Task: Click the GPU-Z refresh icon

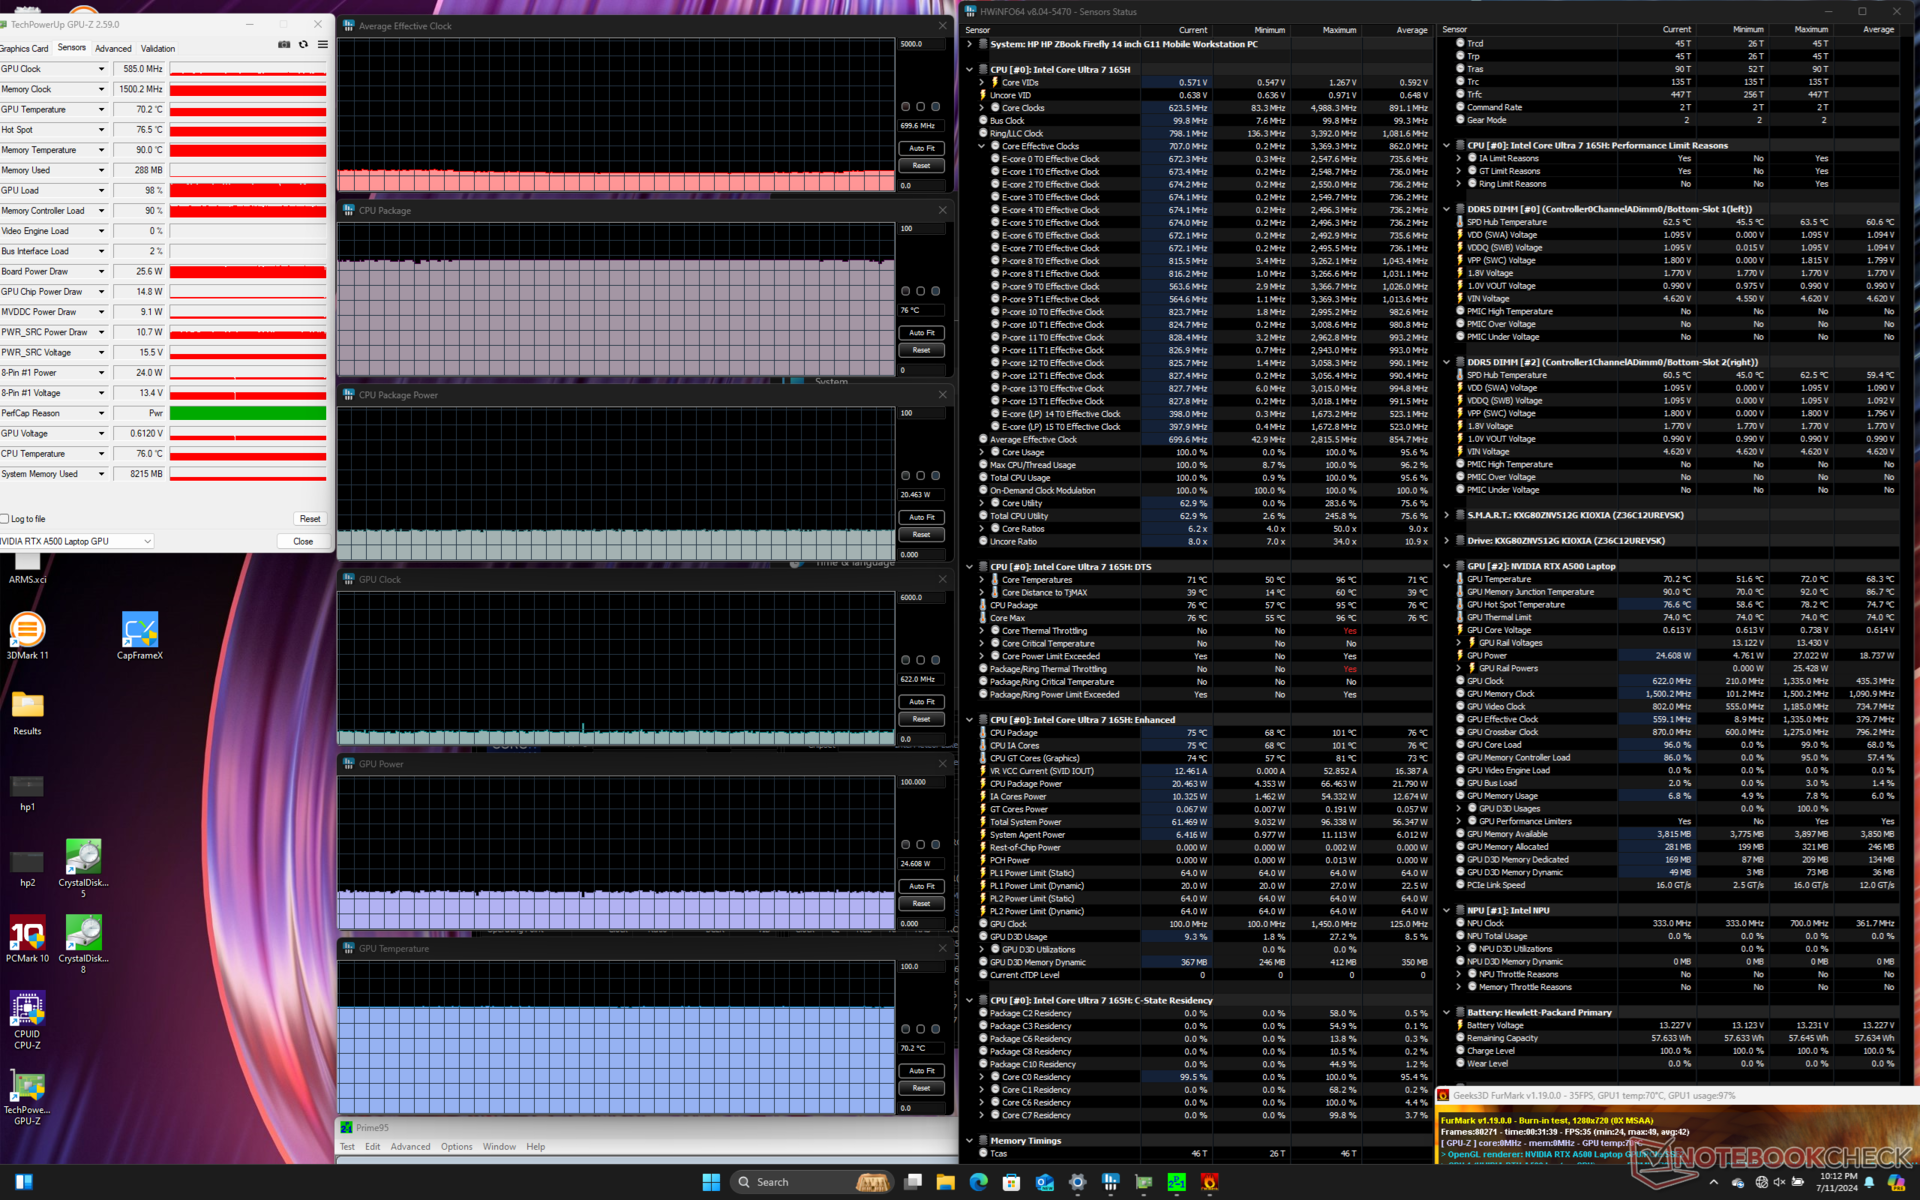Action: [303, 45]
